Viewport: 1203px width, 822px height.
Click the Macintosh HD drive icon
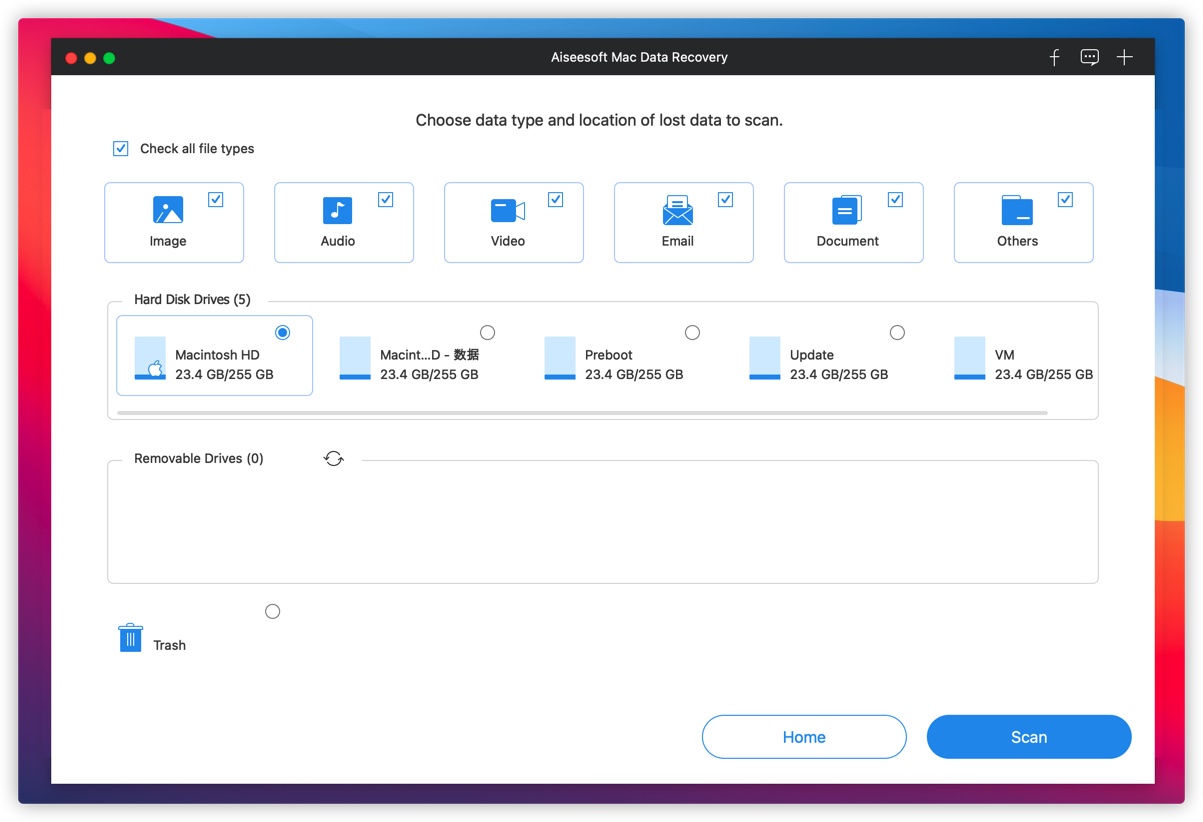150,358
